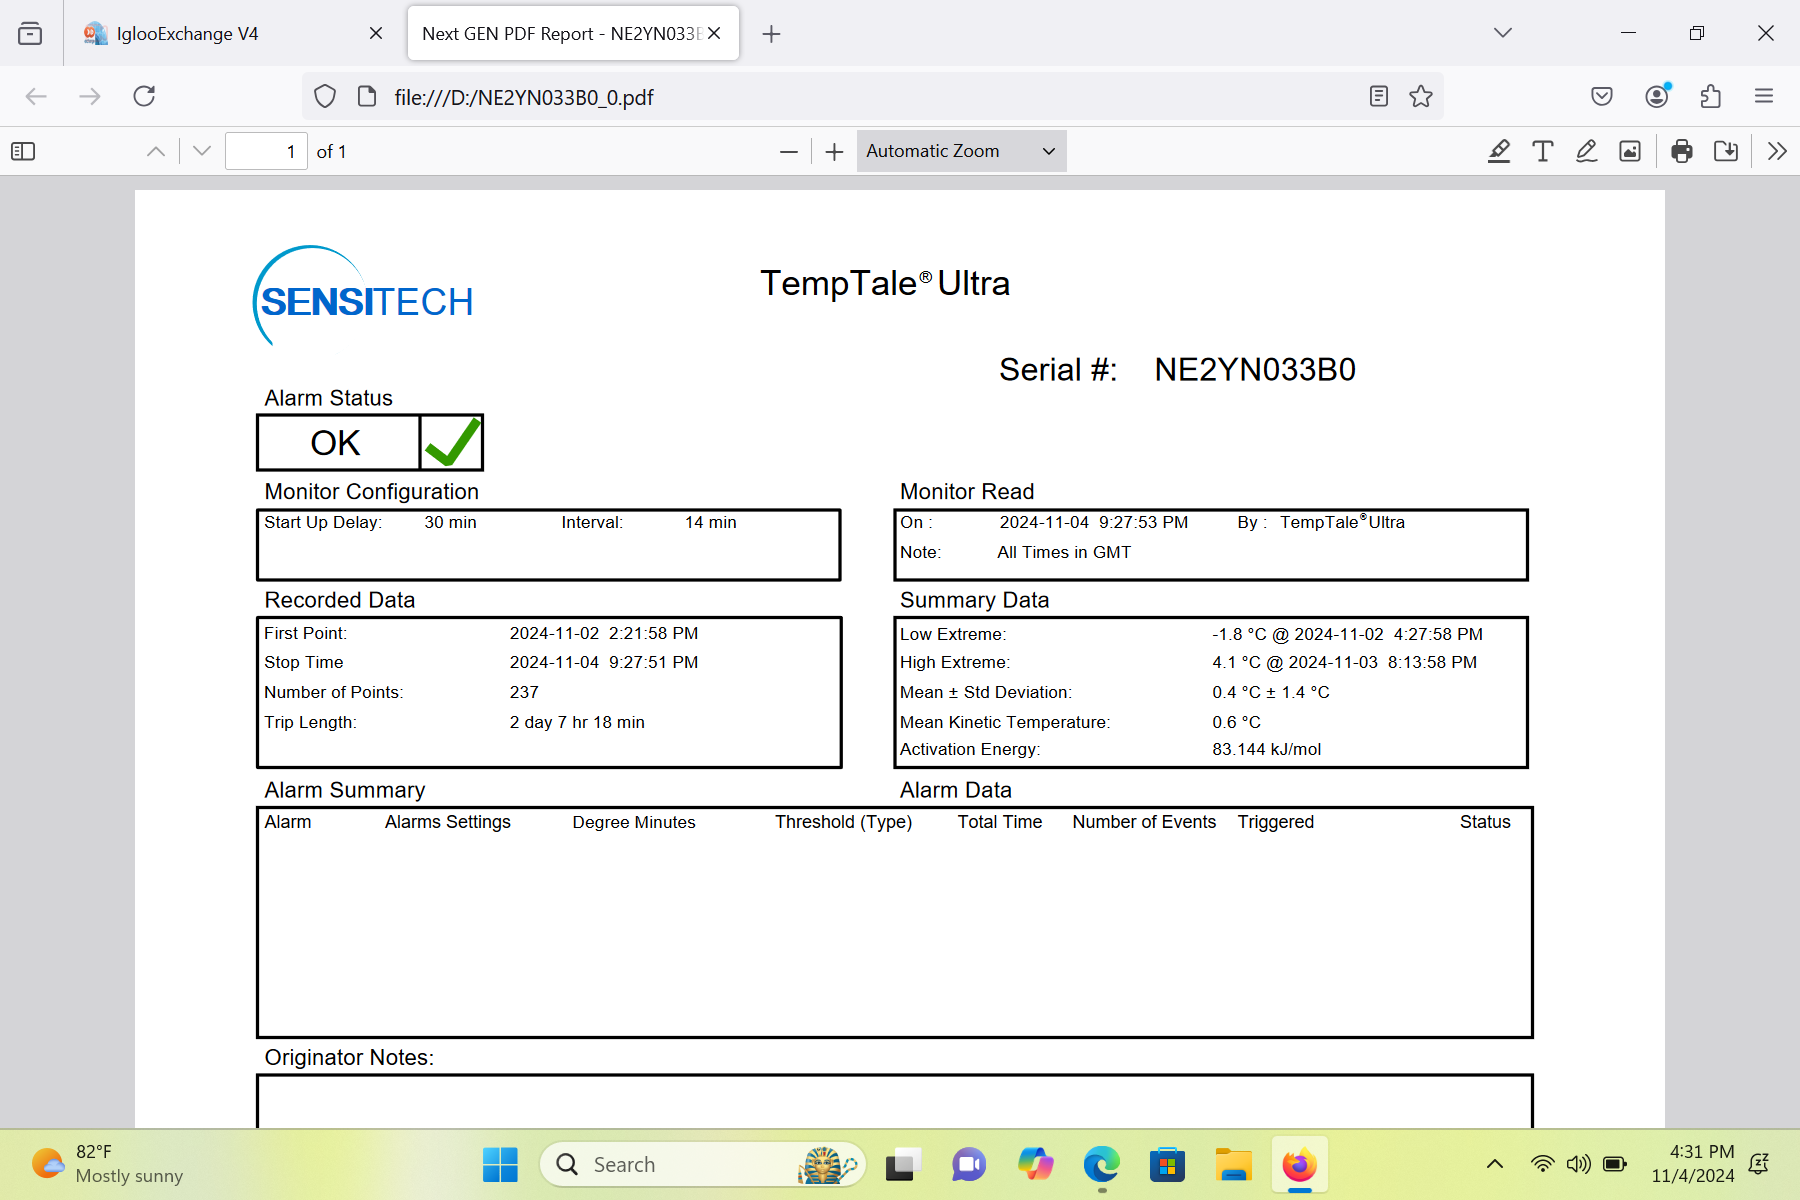Screen dimensions: 1800x1200
Task: Select the PDF add text tool
Action: pos(1543,151)
